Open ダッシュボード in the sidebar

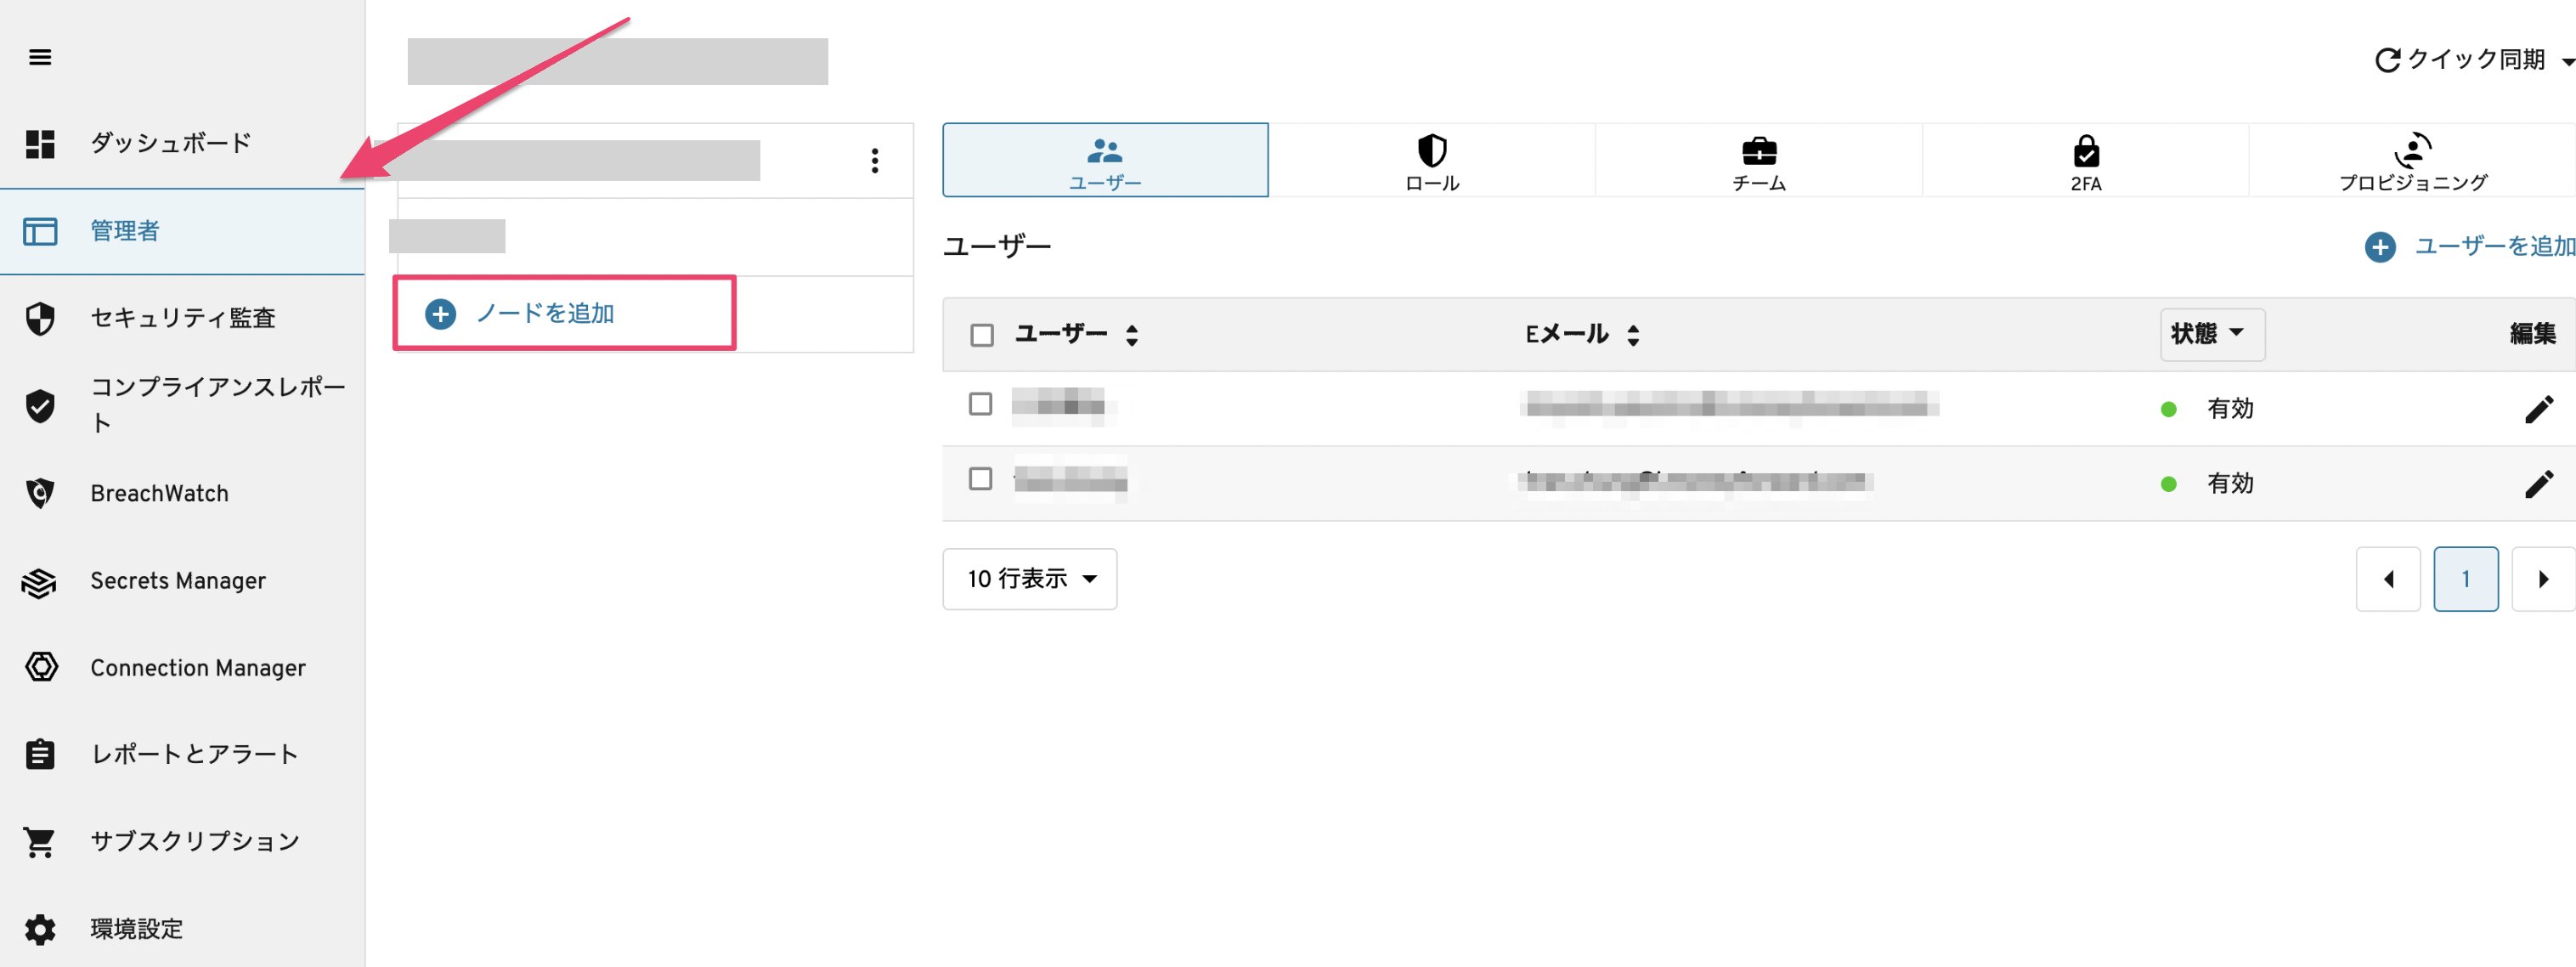click(x=182, y=144)
